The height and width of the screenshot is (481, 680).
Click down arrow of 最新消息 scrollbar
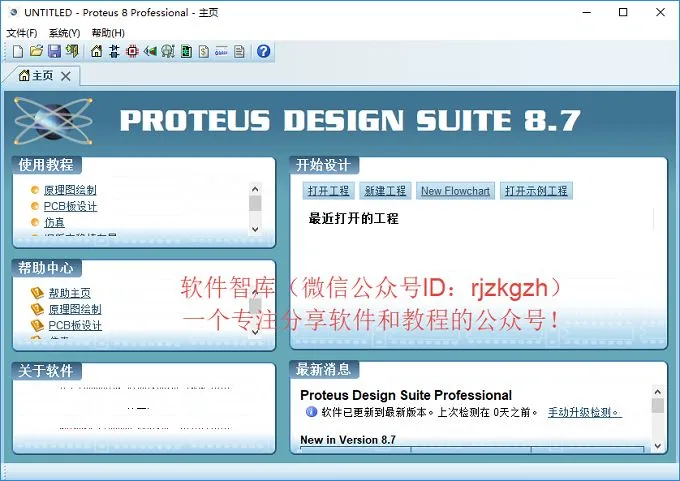point(657,446)
